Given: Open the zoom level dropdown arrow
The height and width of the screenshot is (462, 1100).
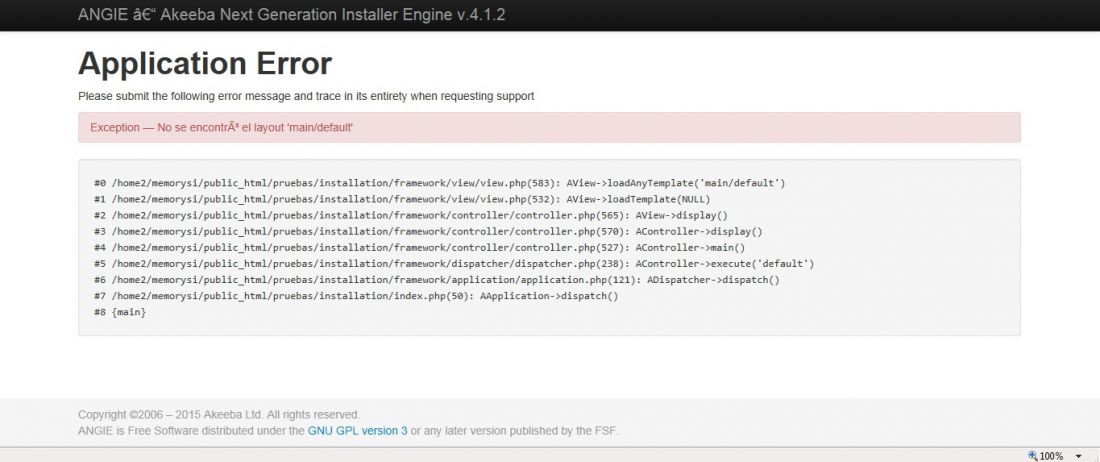Looking at the screenshot, I should [x=1078, y=456].
